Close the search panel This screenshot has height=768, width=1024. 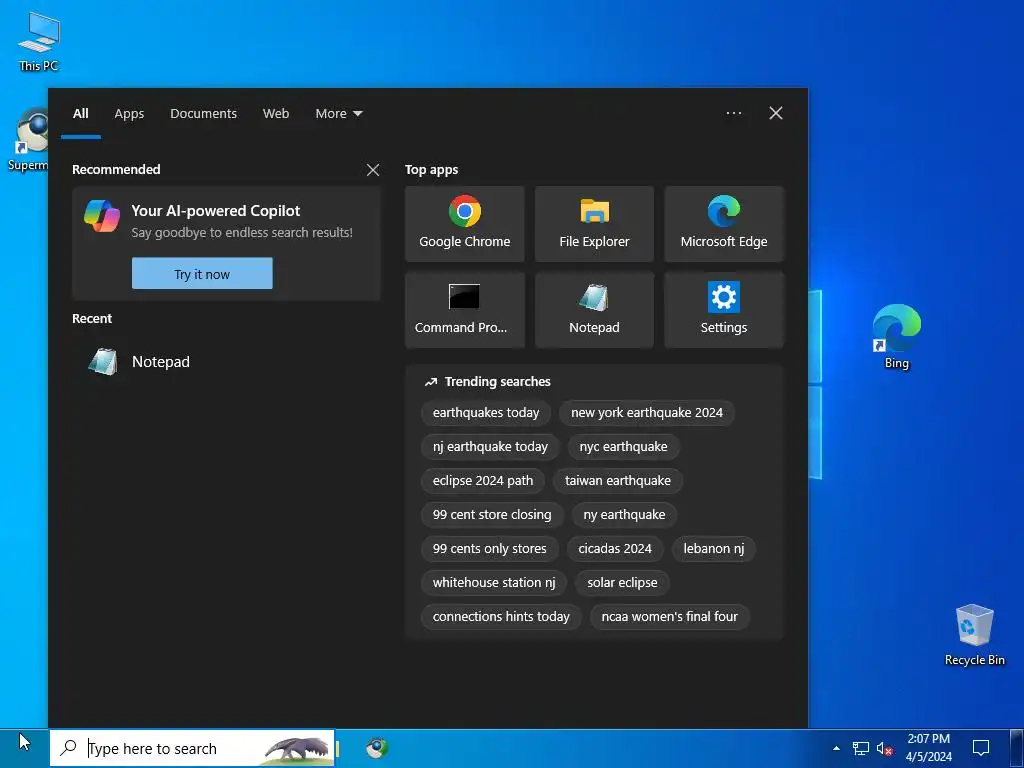point(776,114)
